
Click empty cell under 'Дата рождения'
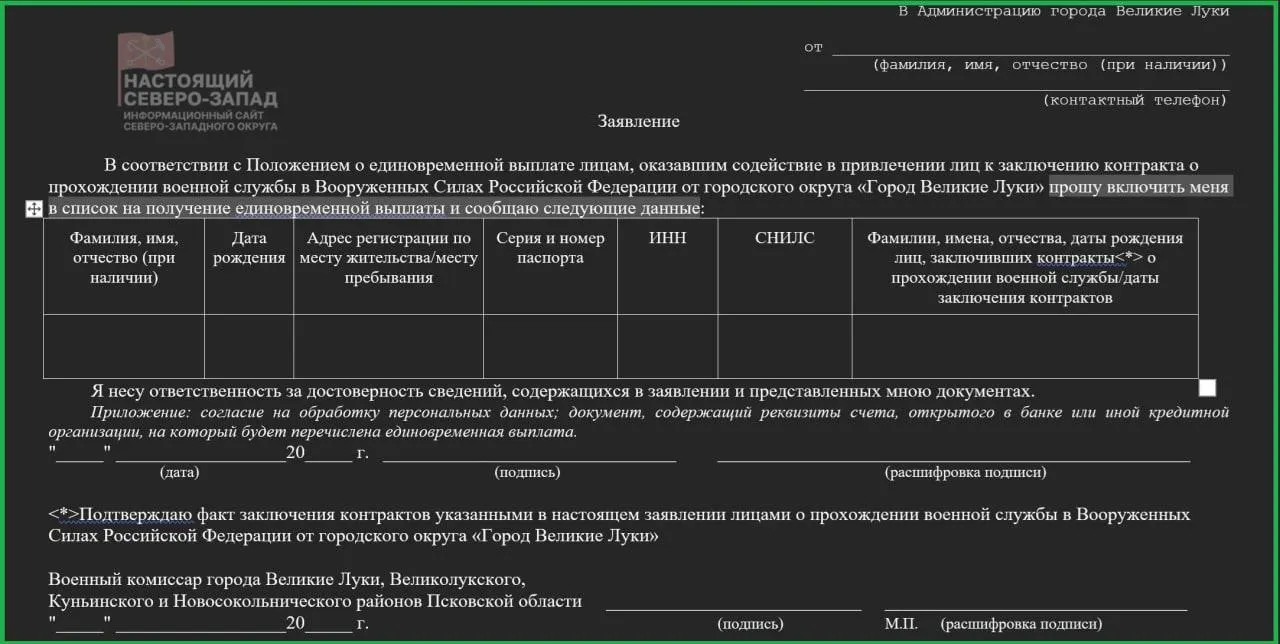click(x=249, y=346)
